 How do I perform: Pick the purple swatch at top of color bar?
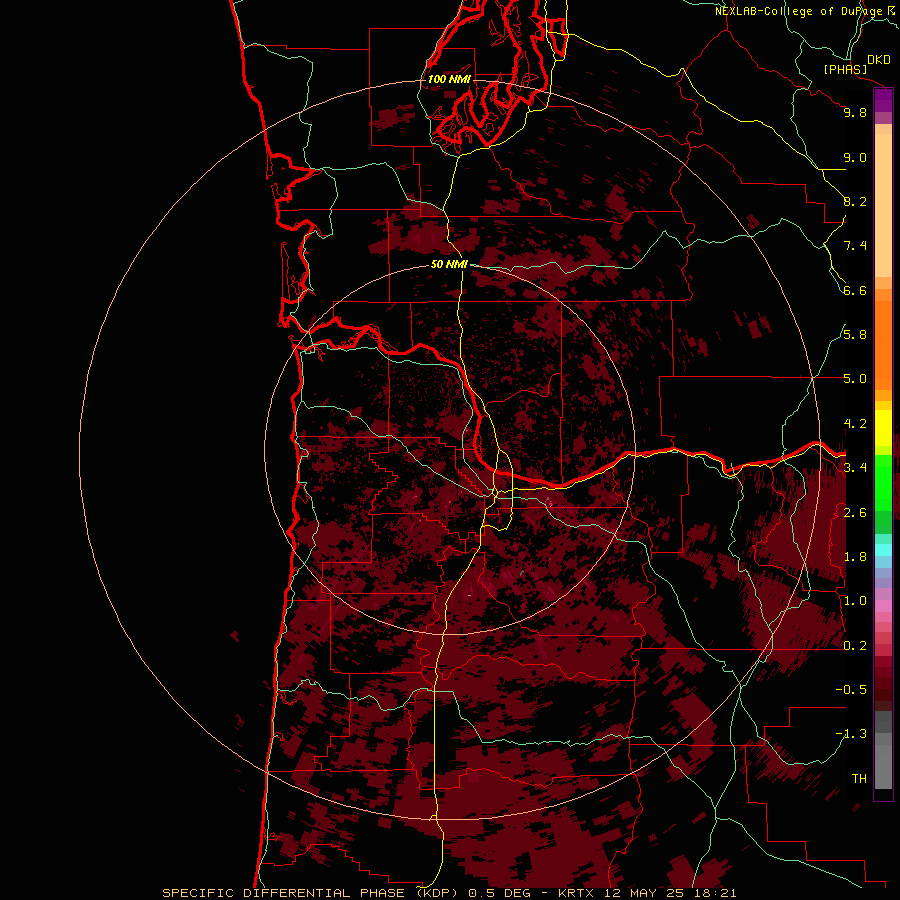883,100
